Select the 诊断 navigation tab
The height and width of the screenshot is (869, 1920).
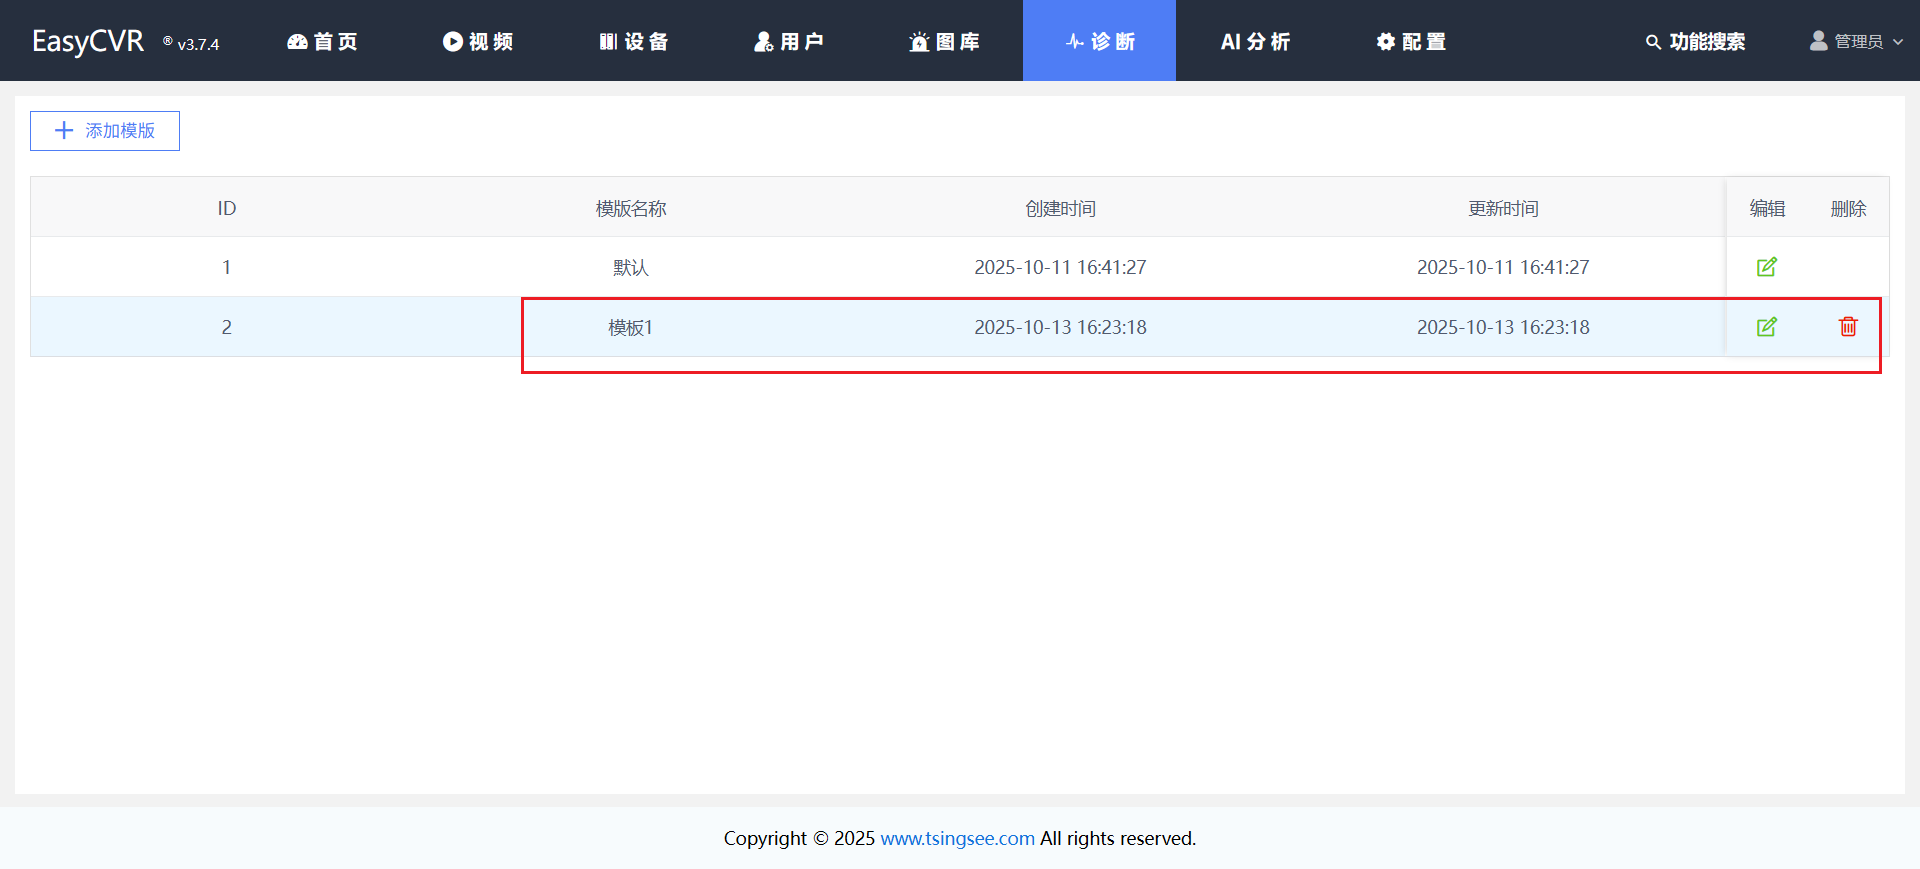pyautogui.click(x=1099, y=42)
